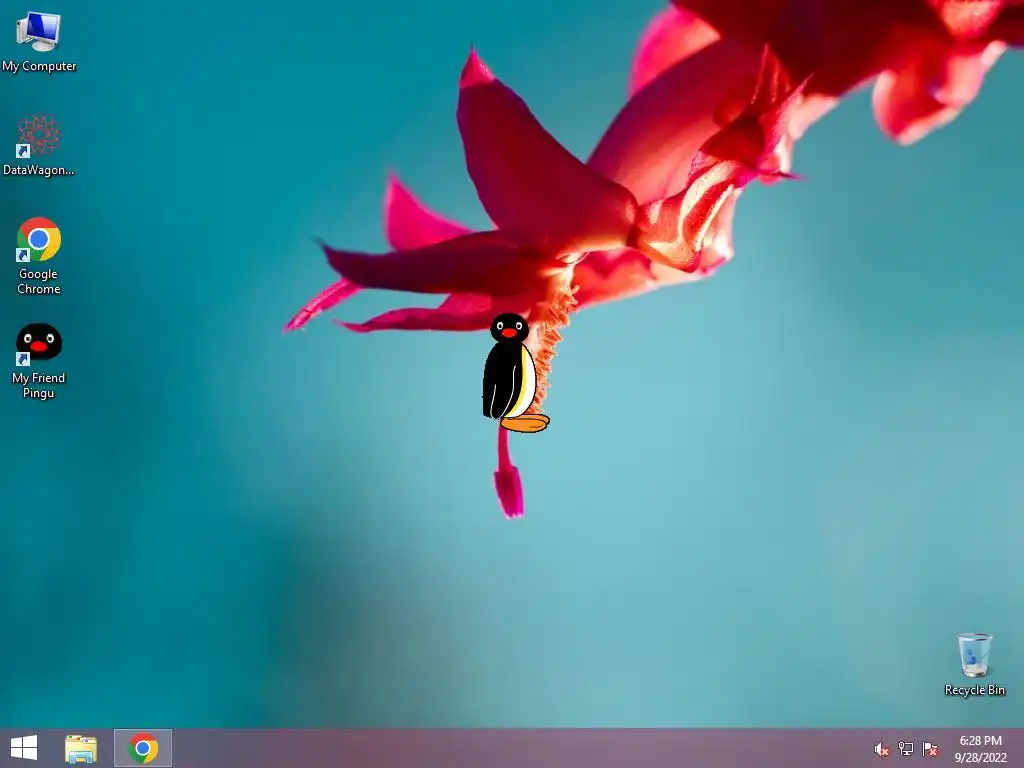Viewport: 1024px width, 768px height.
Task: Click the Pingu penguin character on the desktop
Action: click(x=515, y=373)
